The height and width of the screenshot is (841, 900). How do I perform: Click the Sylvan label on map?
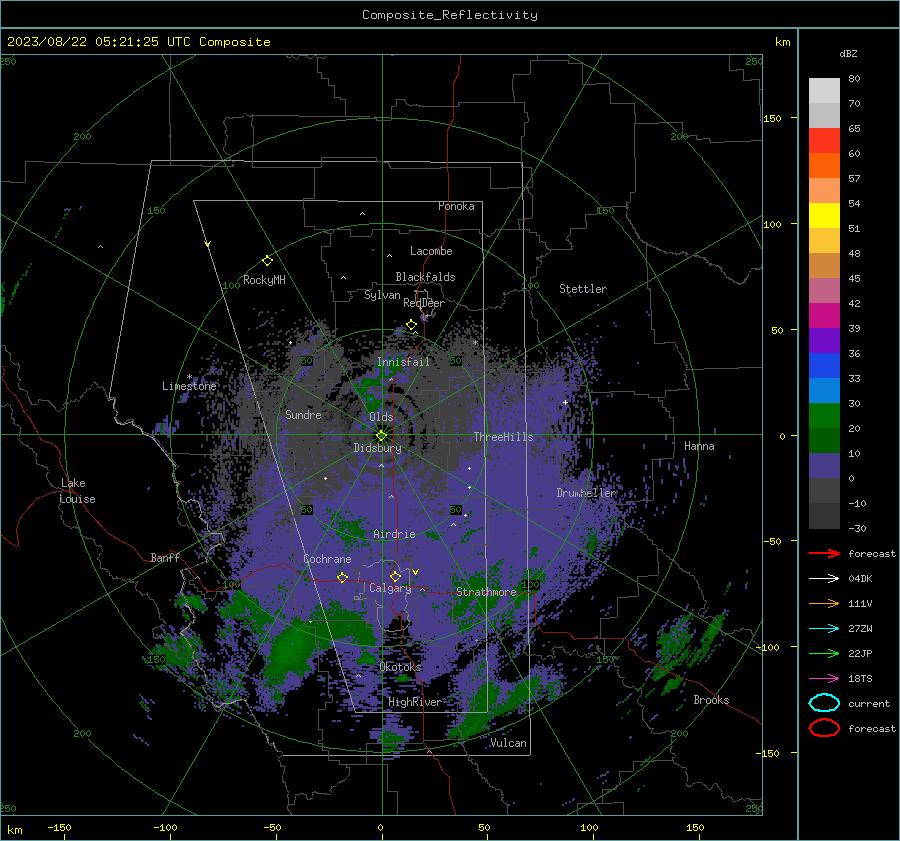click(382, 295)
